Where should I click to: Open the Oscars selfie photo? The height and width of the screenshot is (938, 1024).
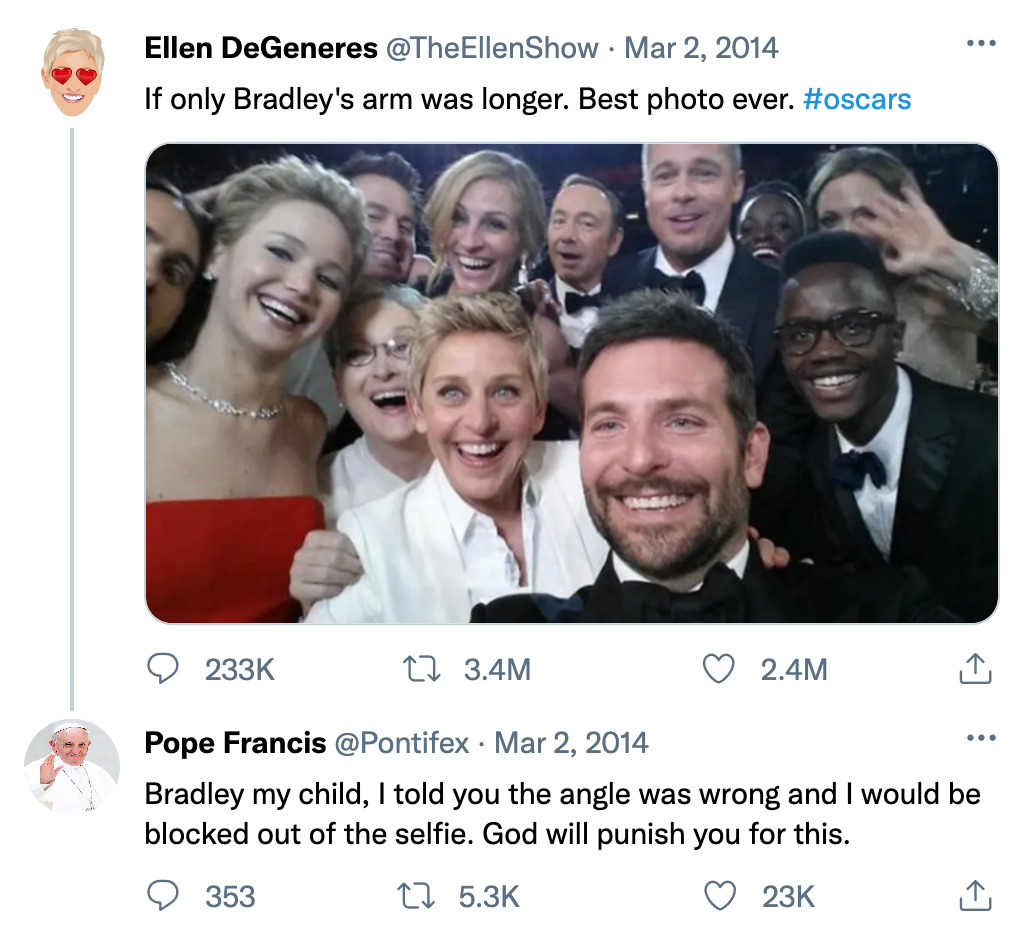point(571,383)
